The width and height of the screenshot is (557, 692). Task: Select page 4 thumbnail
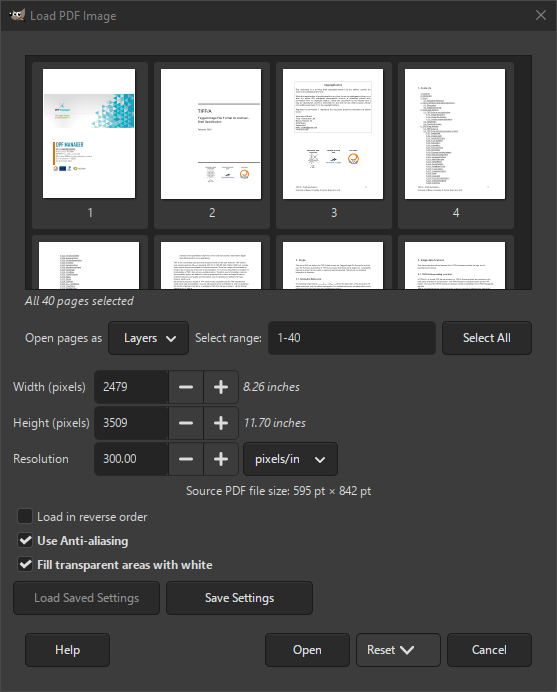[x=455, y=145]
